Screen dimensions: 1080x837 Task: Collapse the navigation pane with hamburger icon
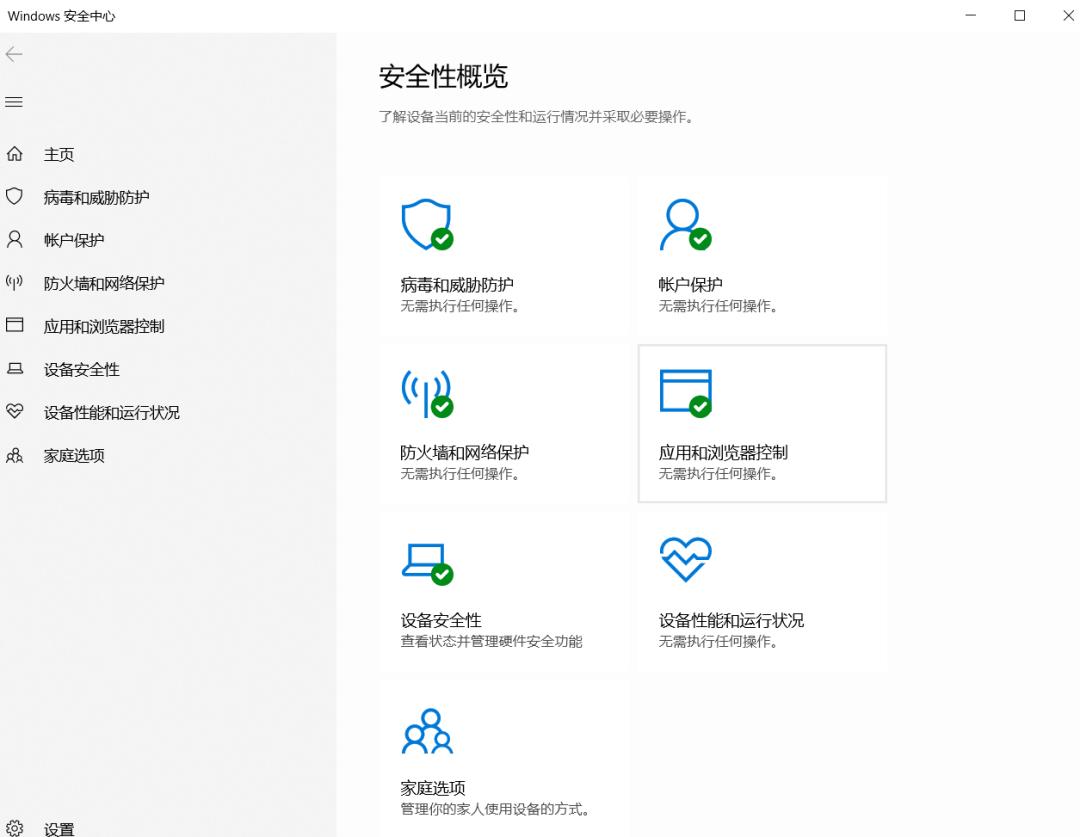[x=14, y=101]
